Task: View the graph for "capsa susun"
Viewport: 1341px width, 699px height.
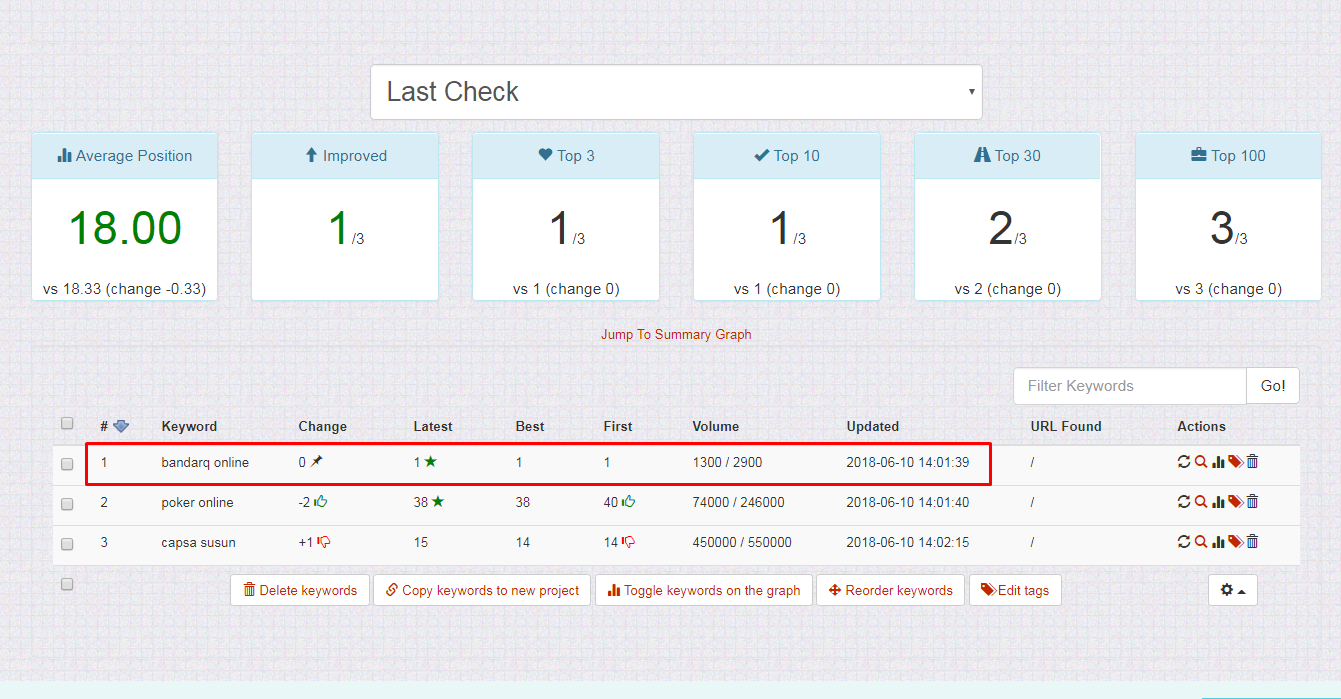Action: coord(1218,542)
